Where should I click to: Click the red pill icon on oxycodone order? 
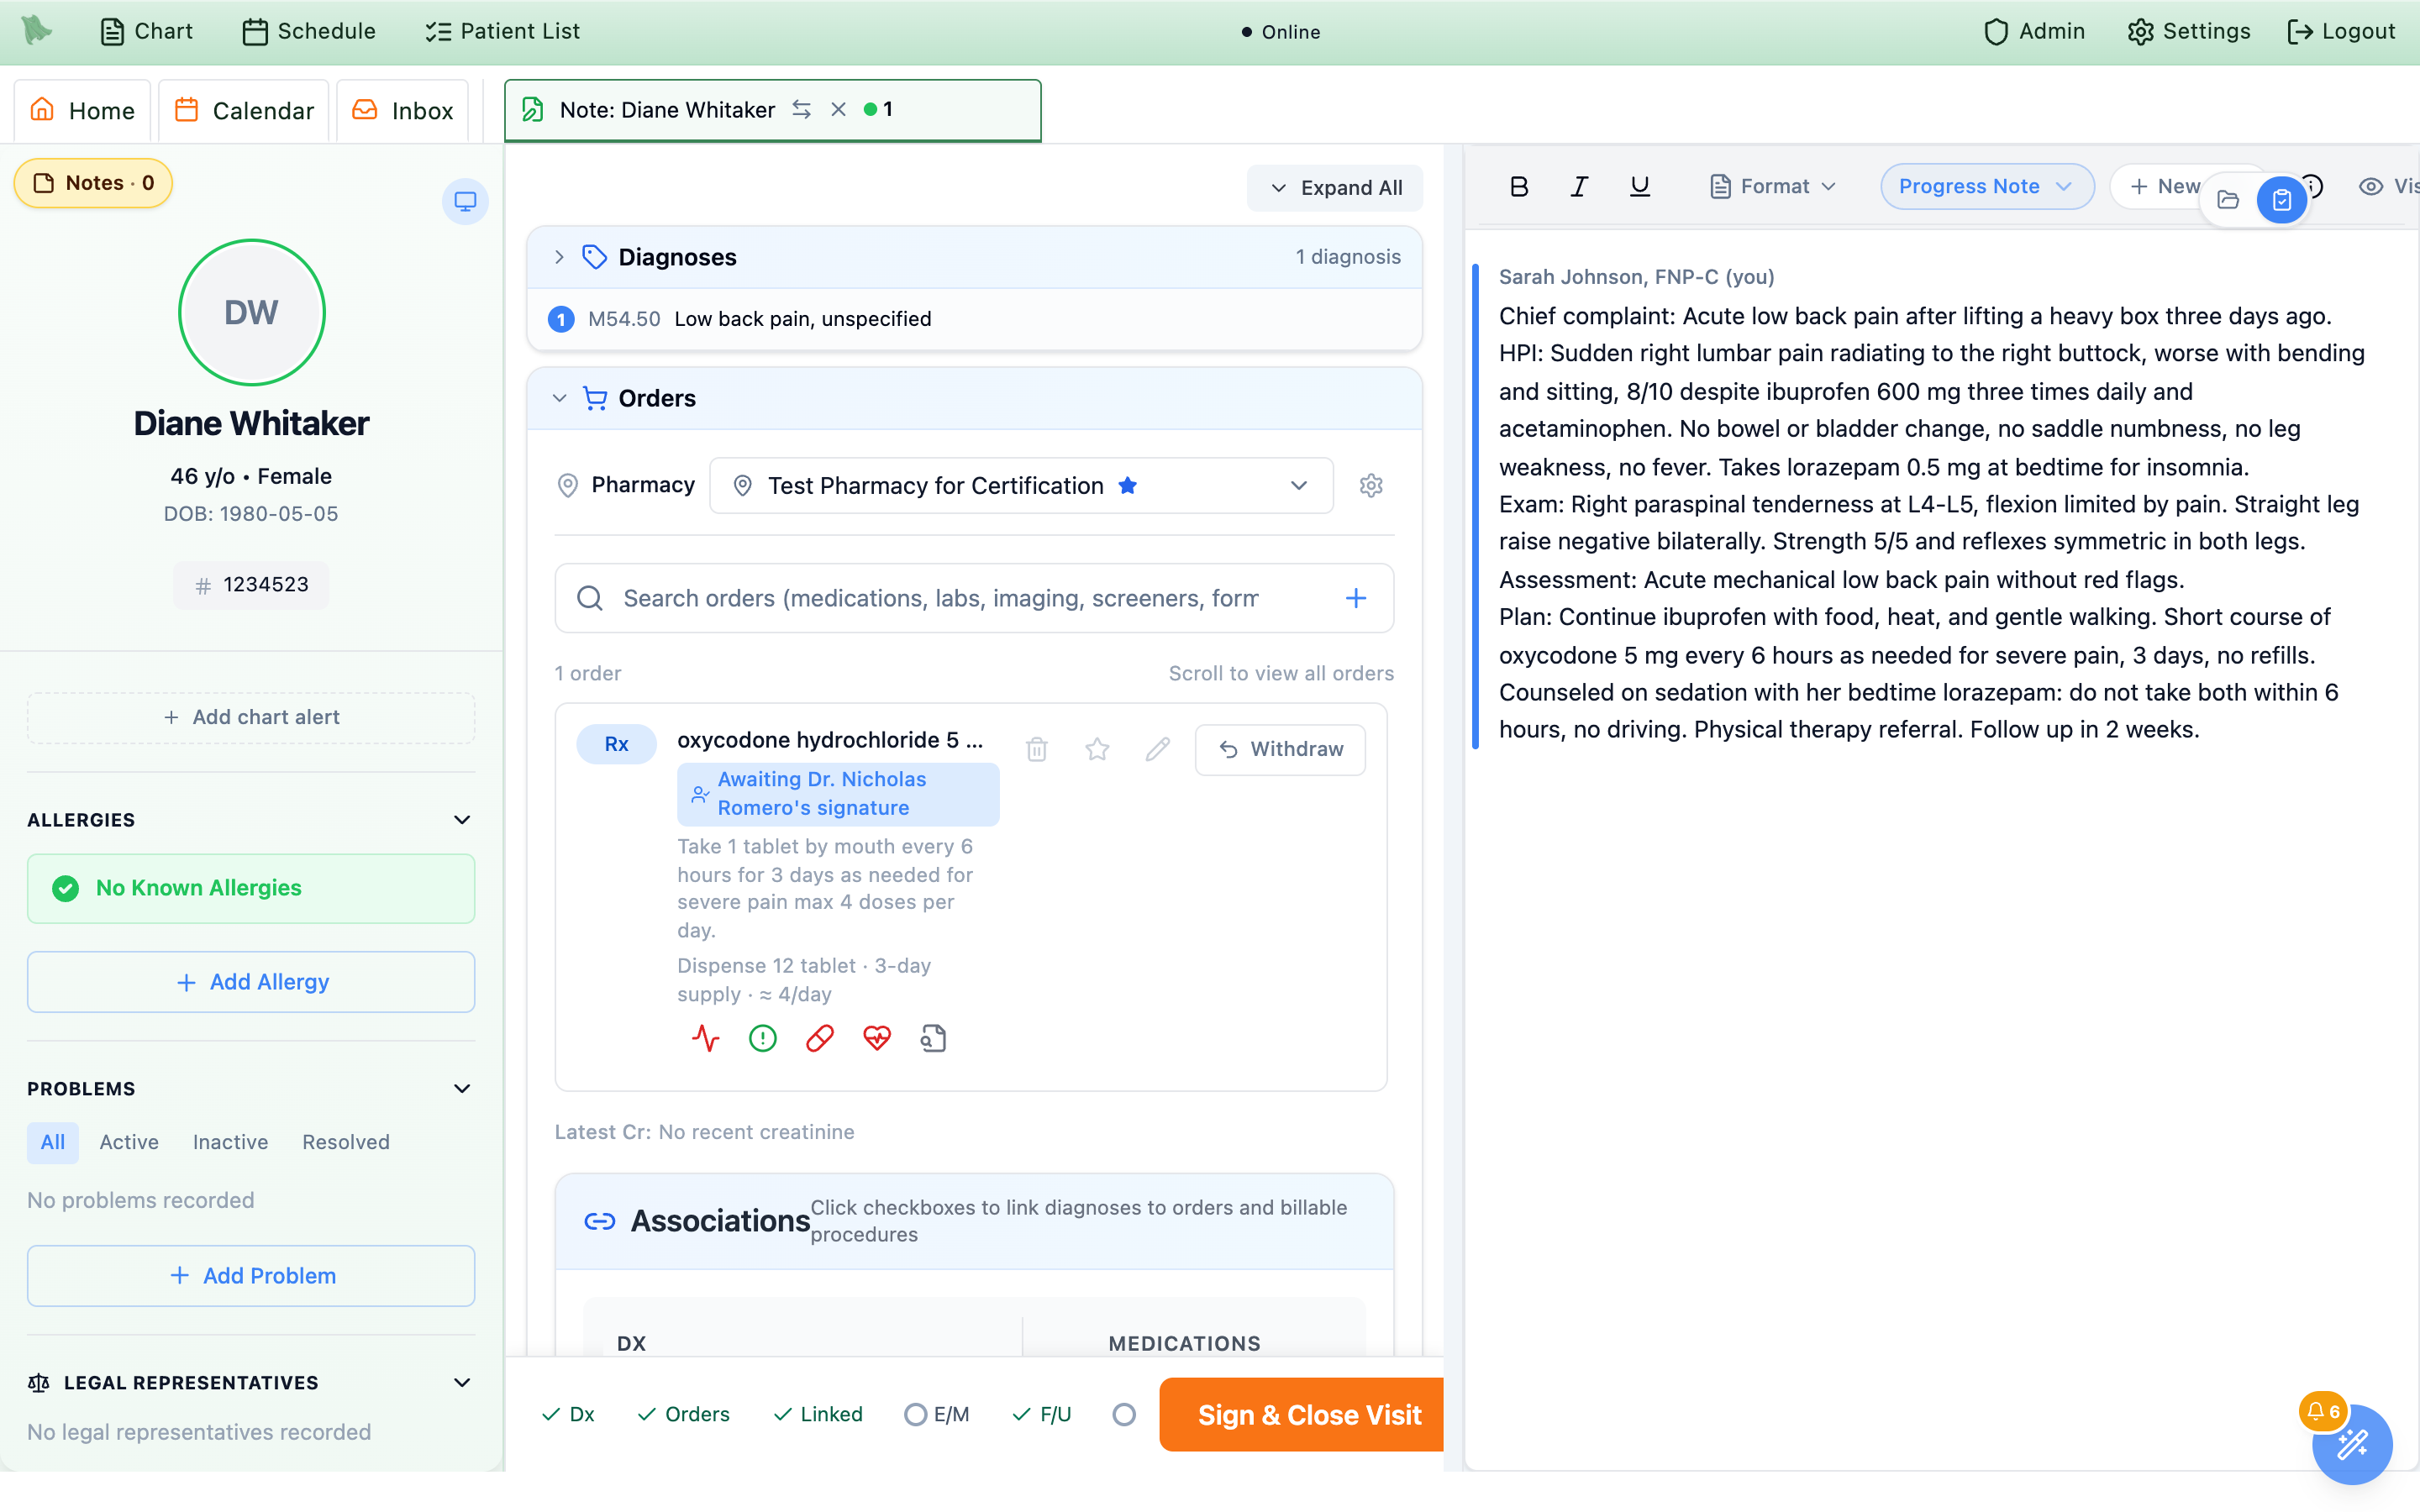point(820,1038)
